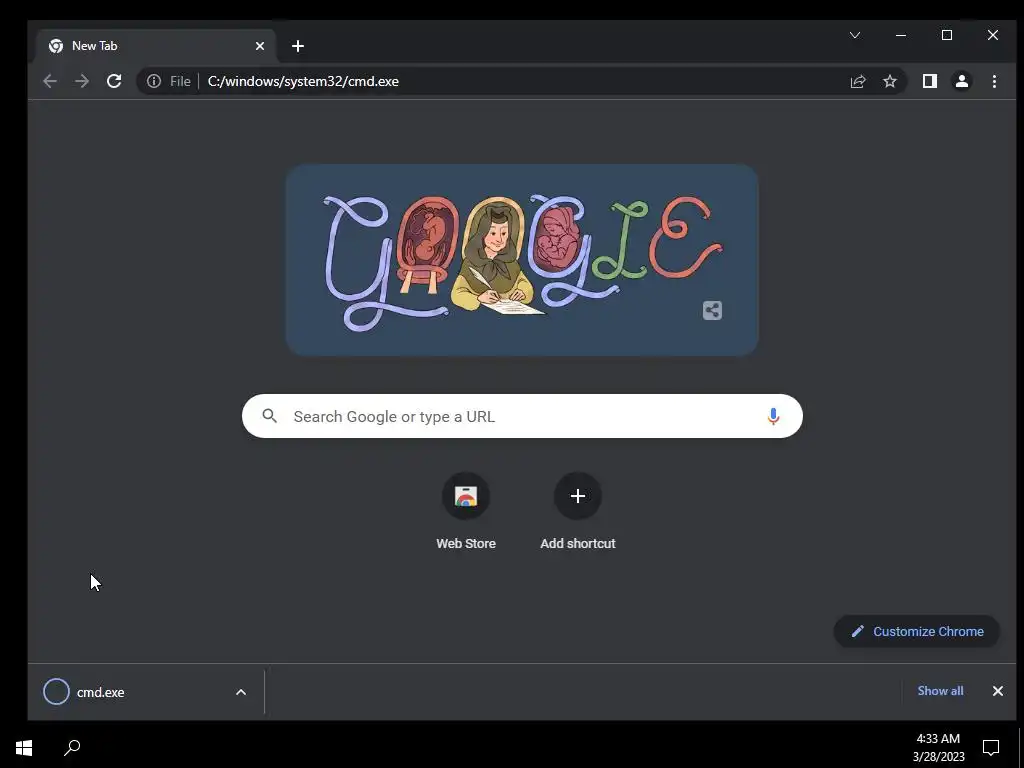Close the downloads bar
The width and height of the screenshot is (1024, 768).
(x=997, y=691)
